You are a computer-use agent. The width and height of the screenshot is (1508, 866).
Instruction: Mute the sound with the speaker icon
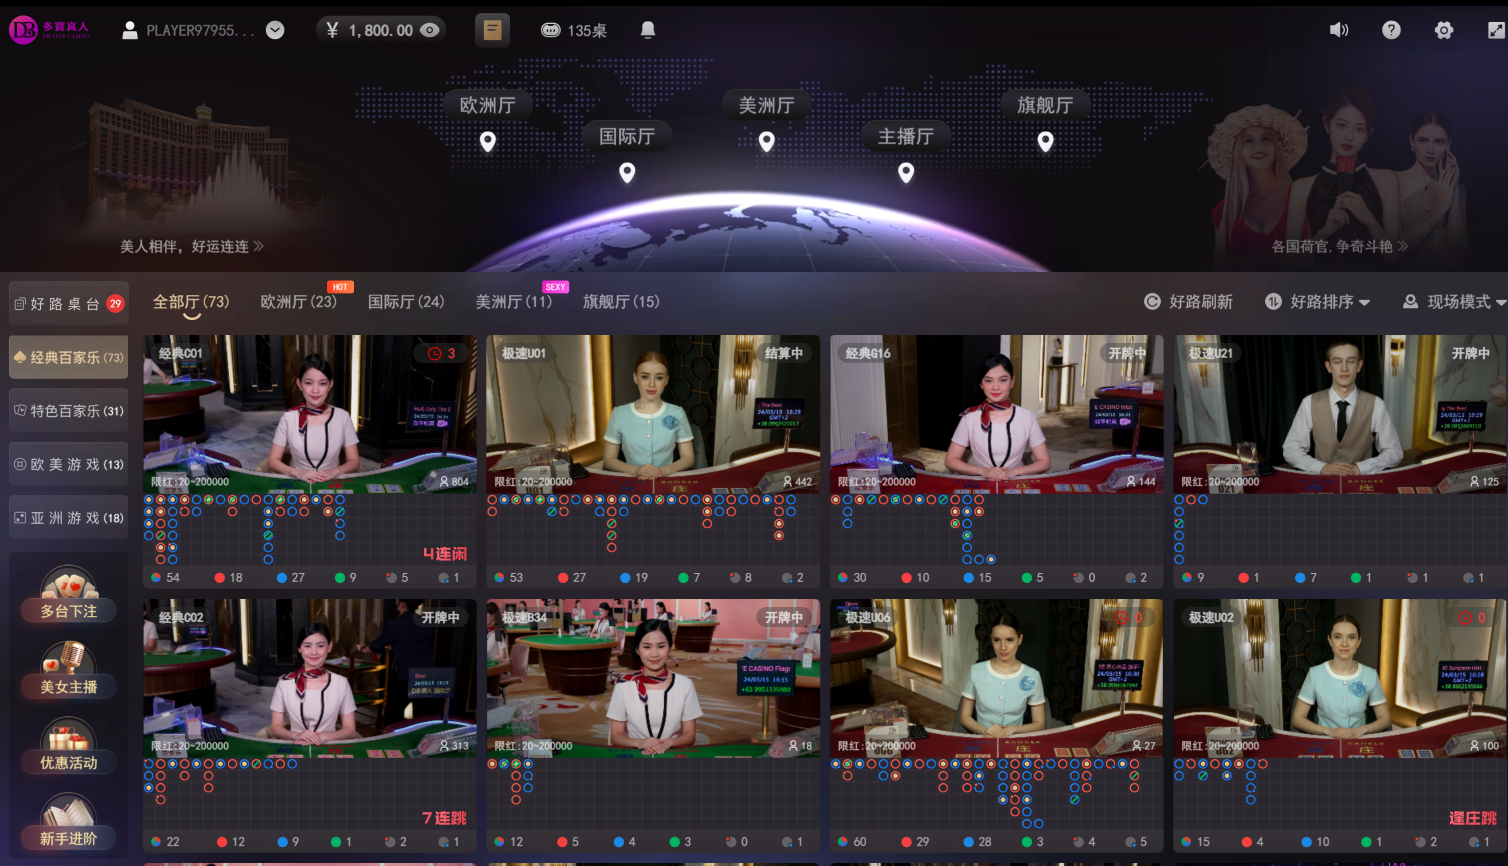click(x=1338, y=30)
